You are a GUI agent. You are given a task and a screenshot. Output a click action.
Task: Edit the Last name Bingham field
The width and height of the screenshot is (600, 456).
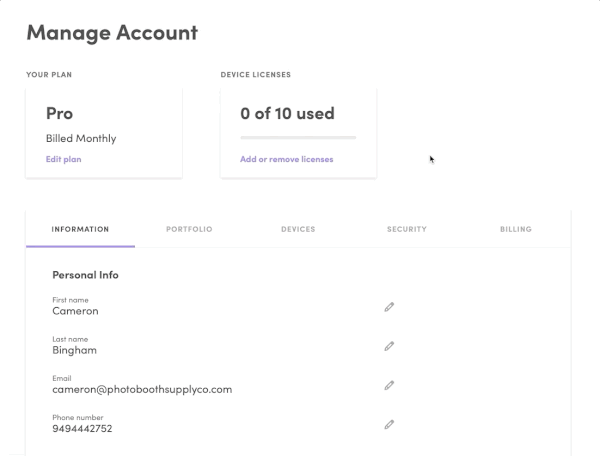(389, 346)
